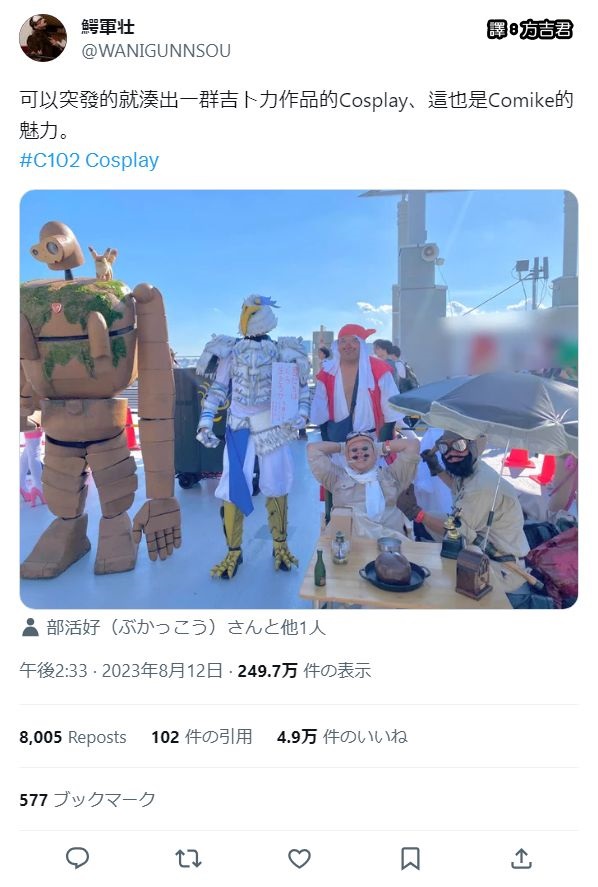The height and width of the screenshot is (887, 598).
Task: Click the repost arrows icon
Action: 188,858
